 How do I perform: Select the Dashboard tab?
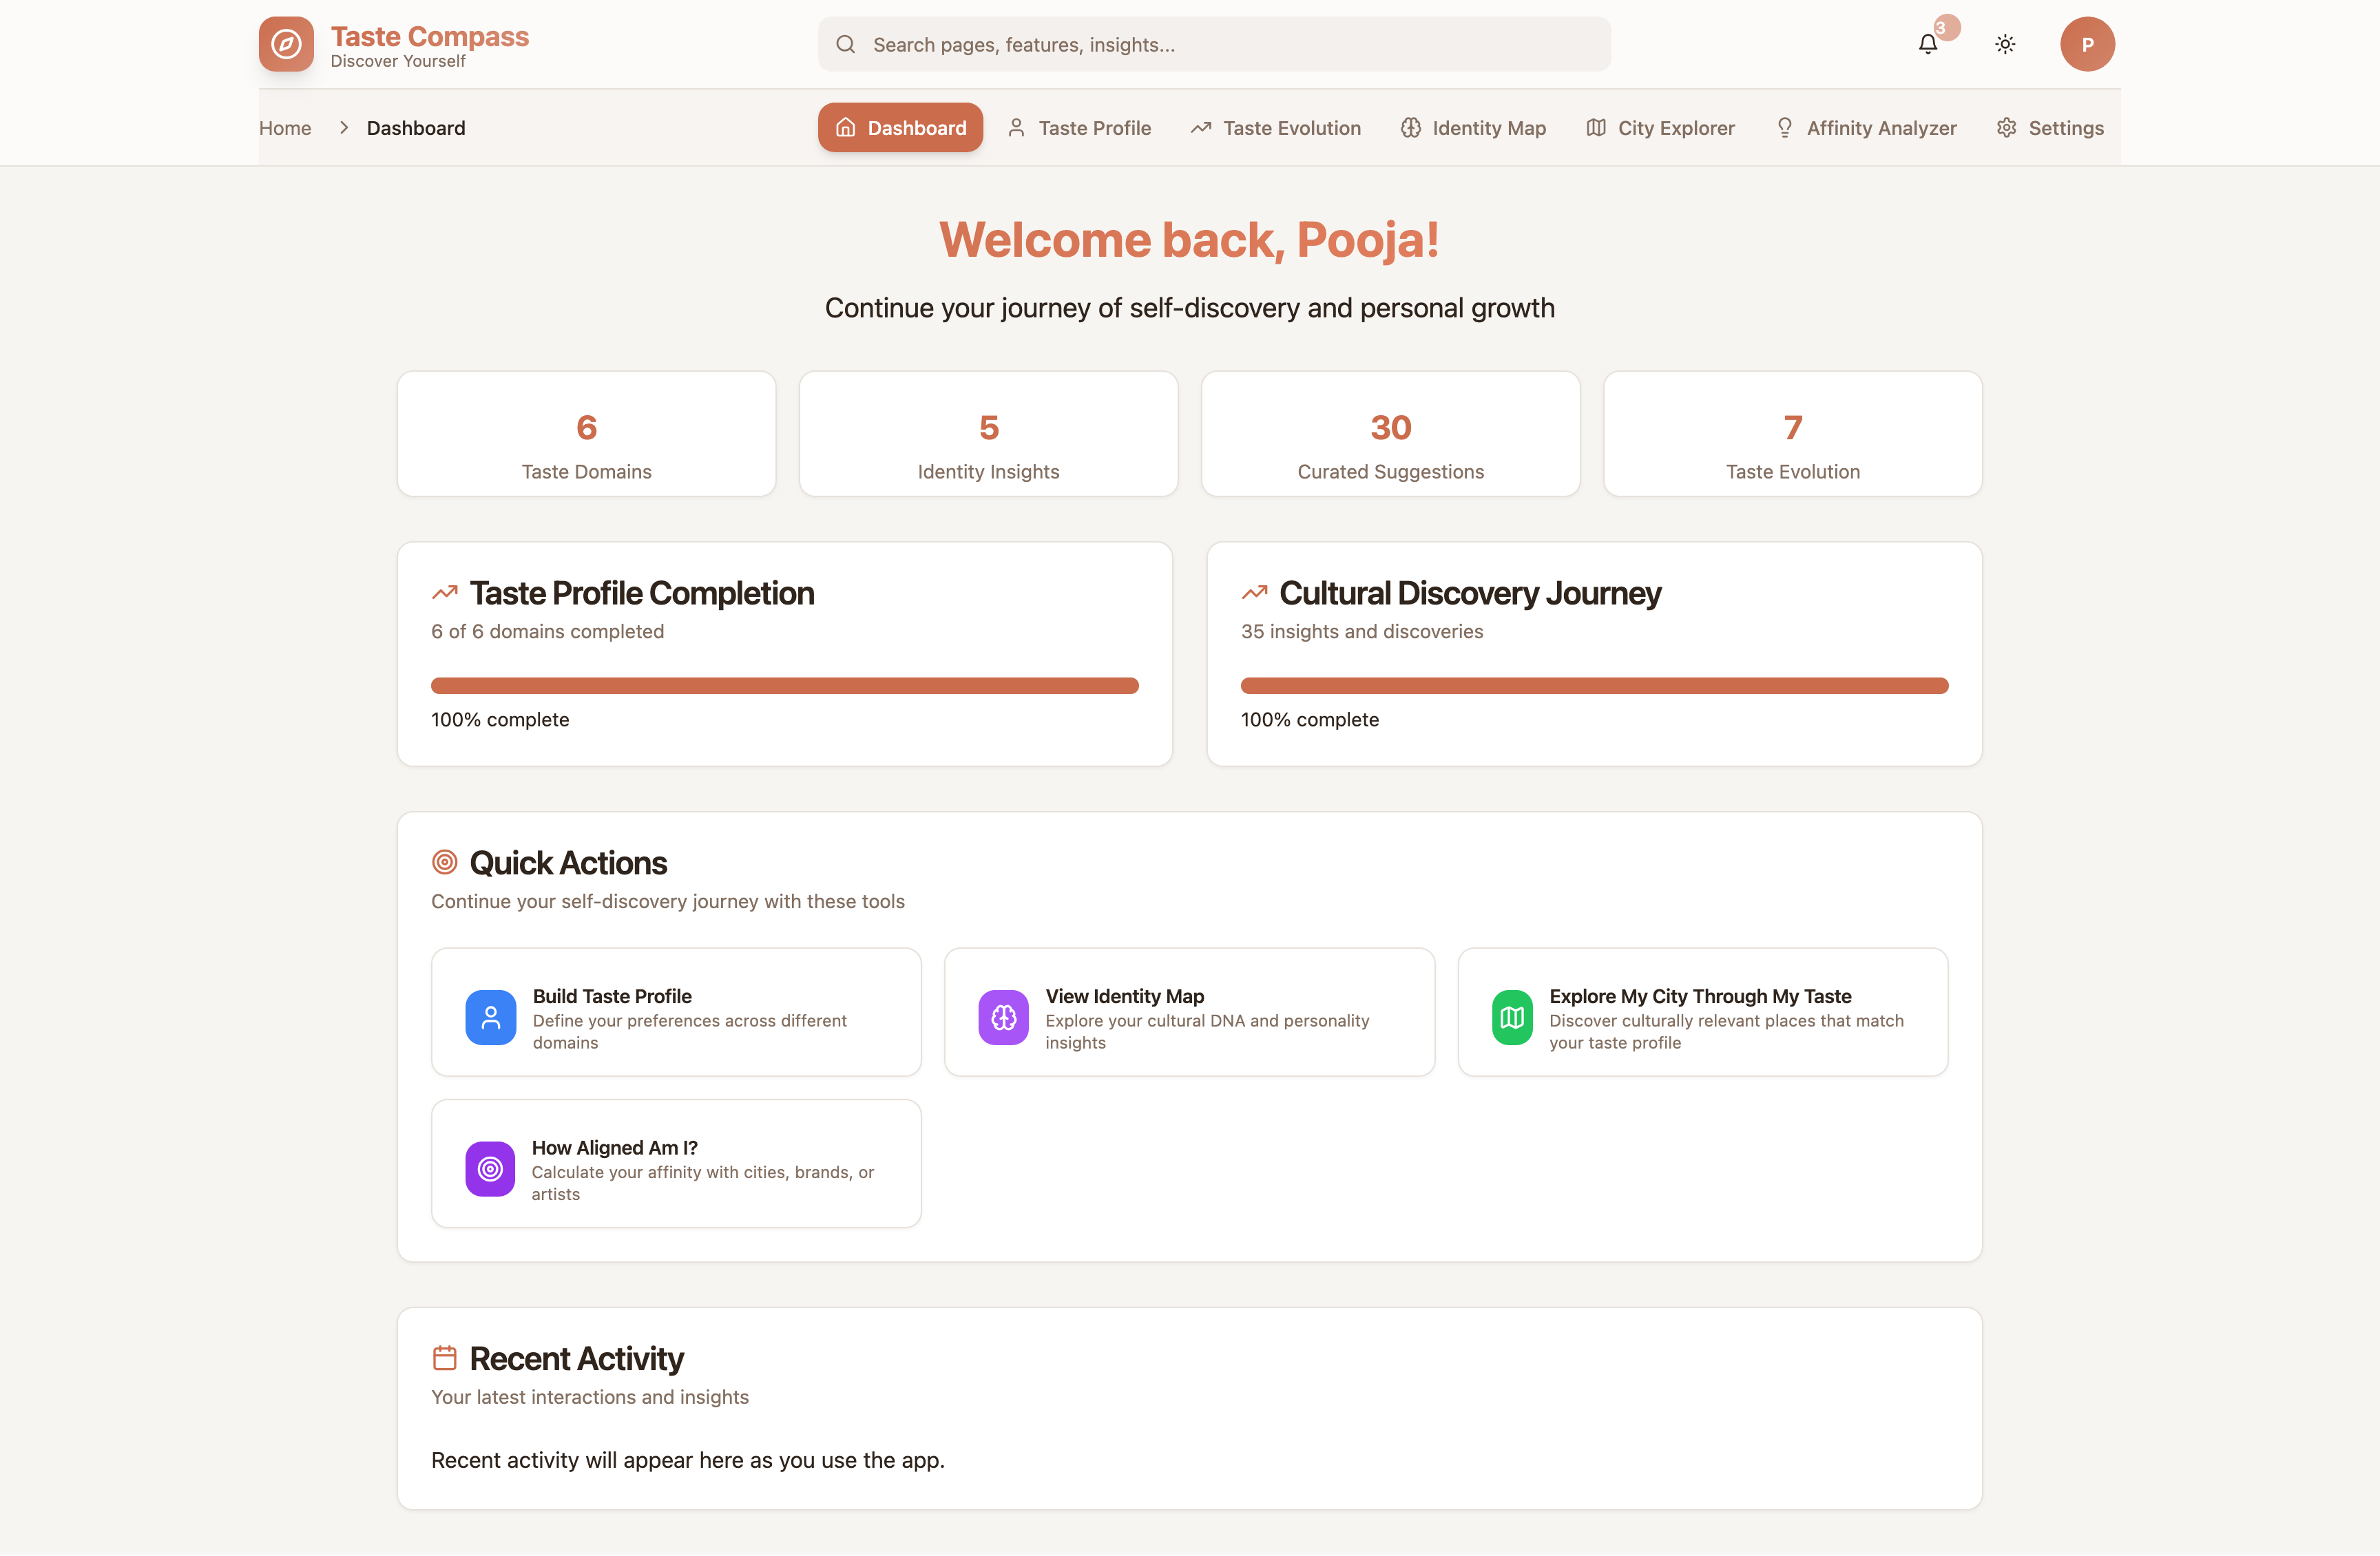click(x=900, y=128)
